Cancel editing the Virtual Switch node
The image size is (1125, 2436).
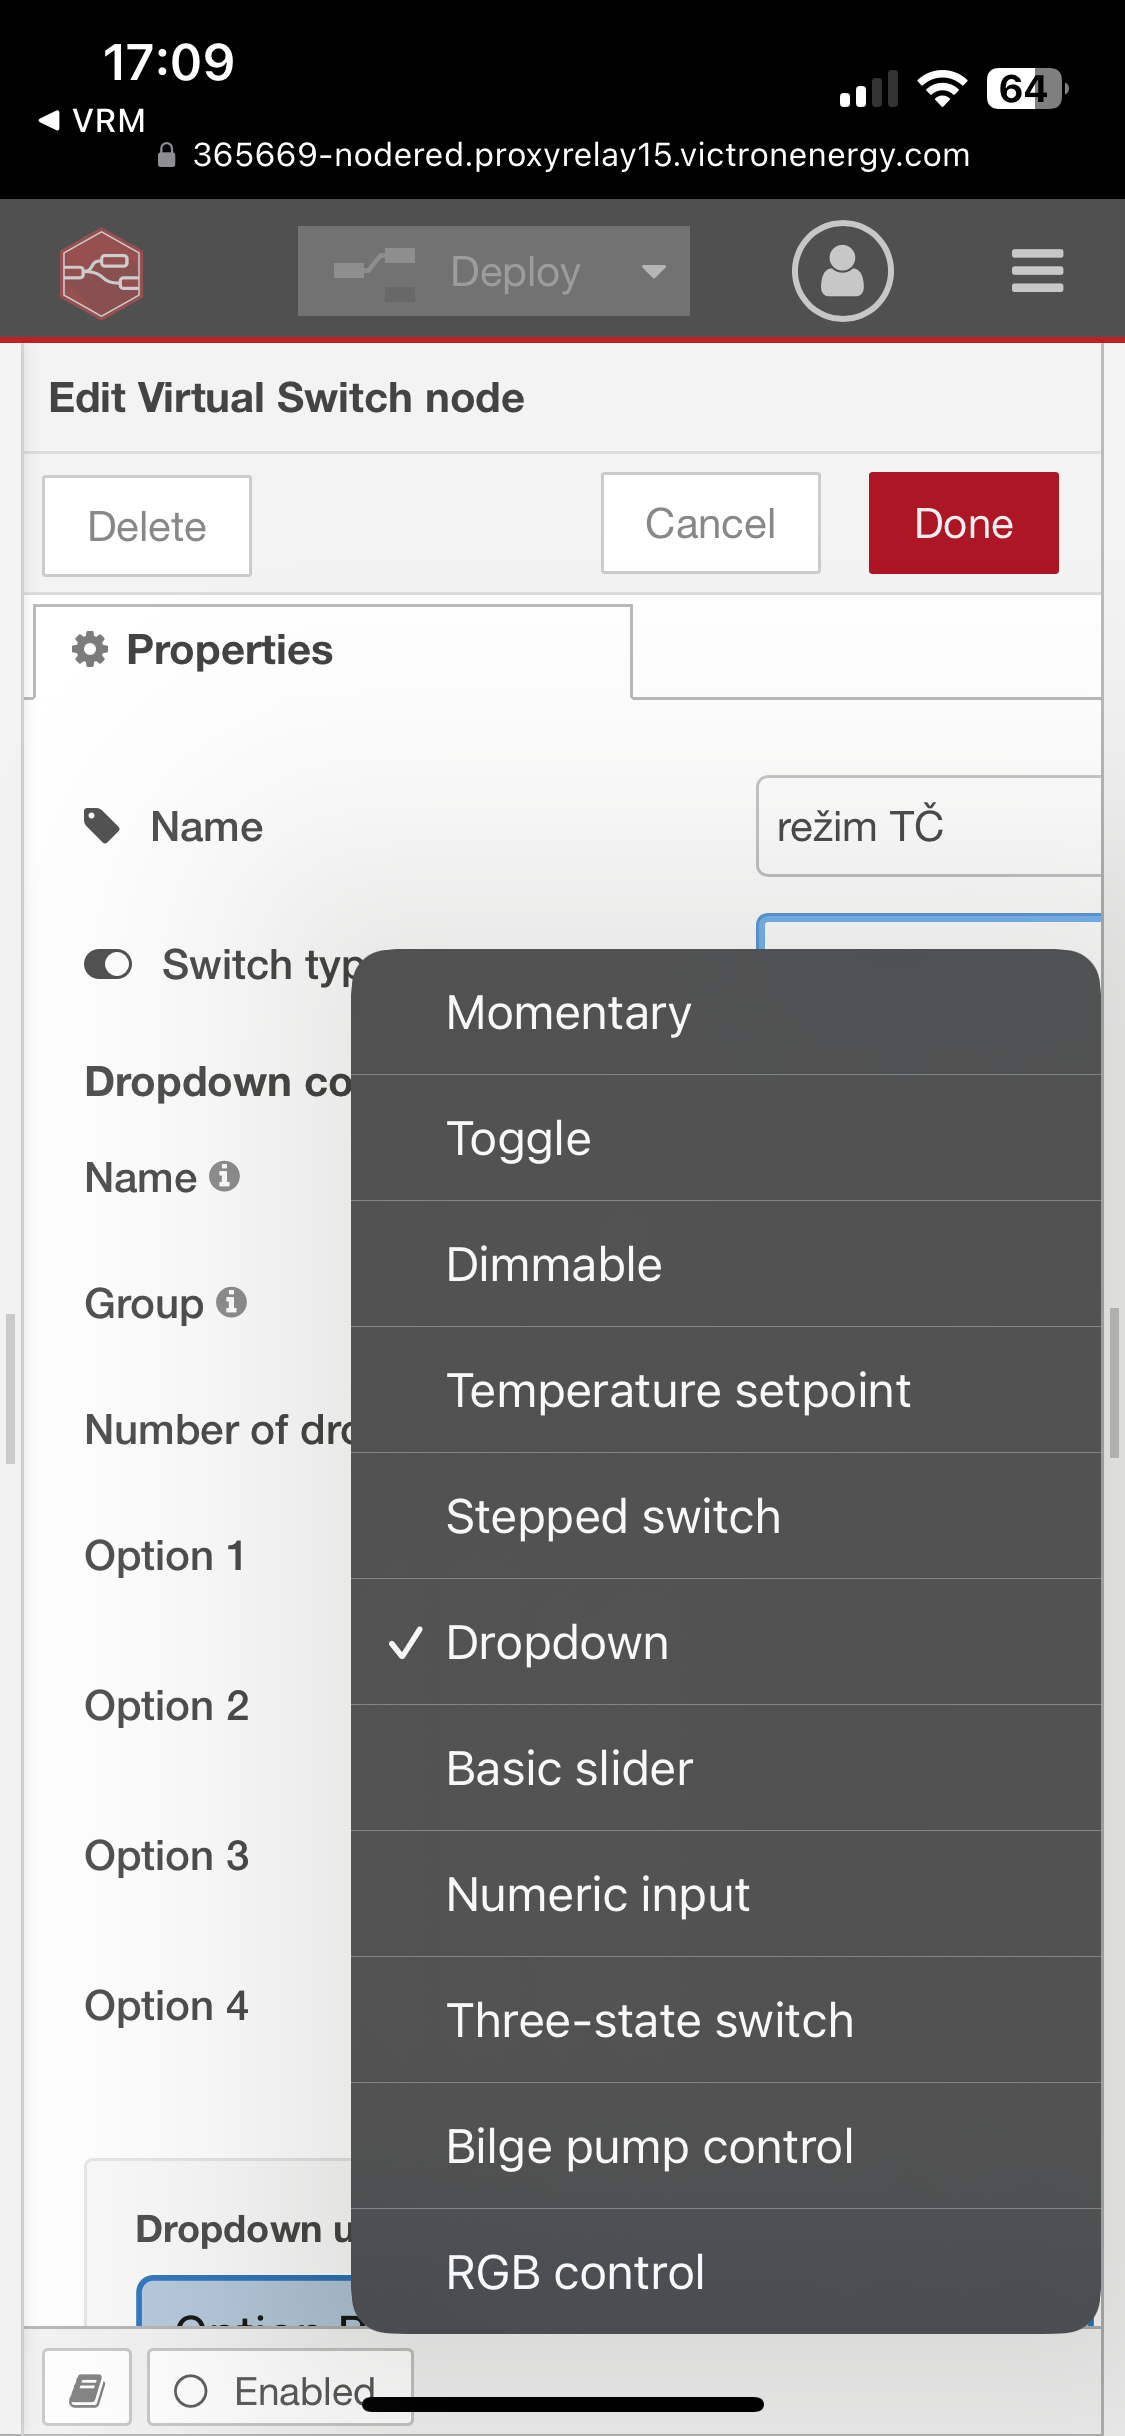click(711, 523)
